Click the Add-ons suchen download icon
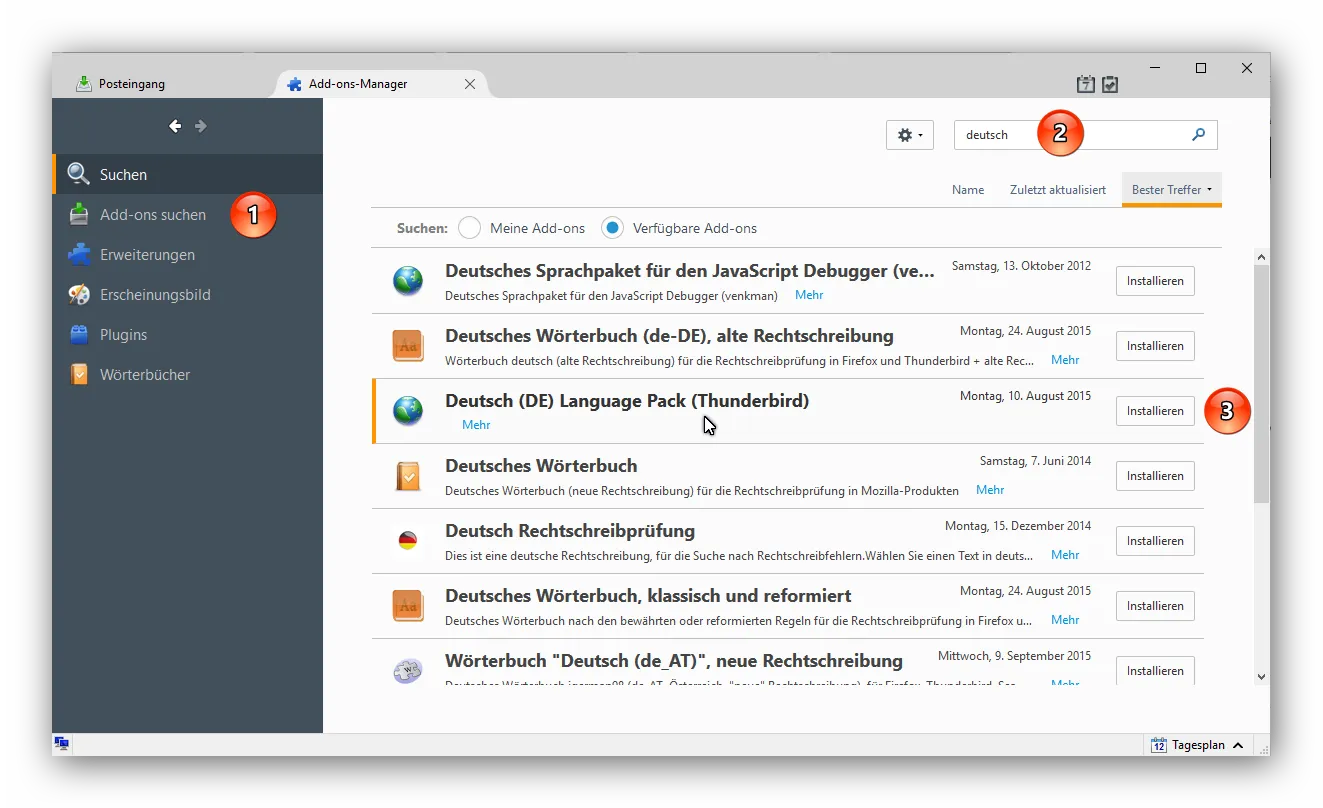Screen dimensions: 1323x808 [78, 214]
